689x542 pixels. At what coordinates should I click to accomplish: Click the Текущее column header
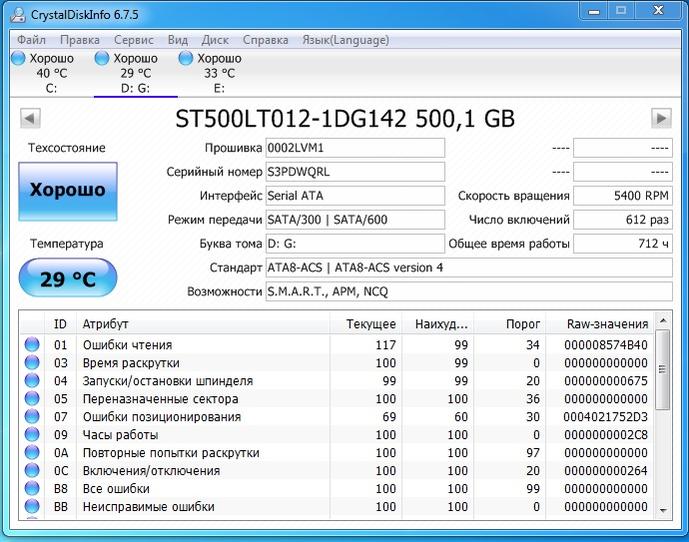pyautogui.click(x=366, y=324)
